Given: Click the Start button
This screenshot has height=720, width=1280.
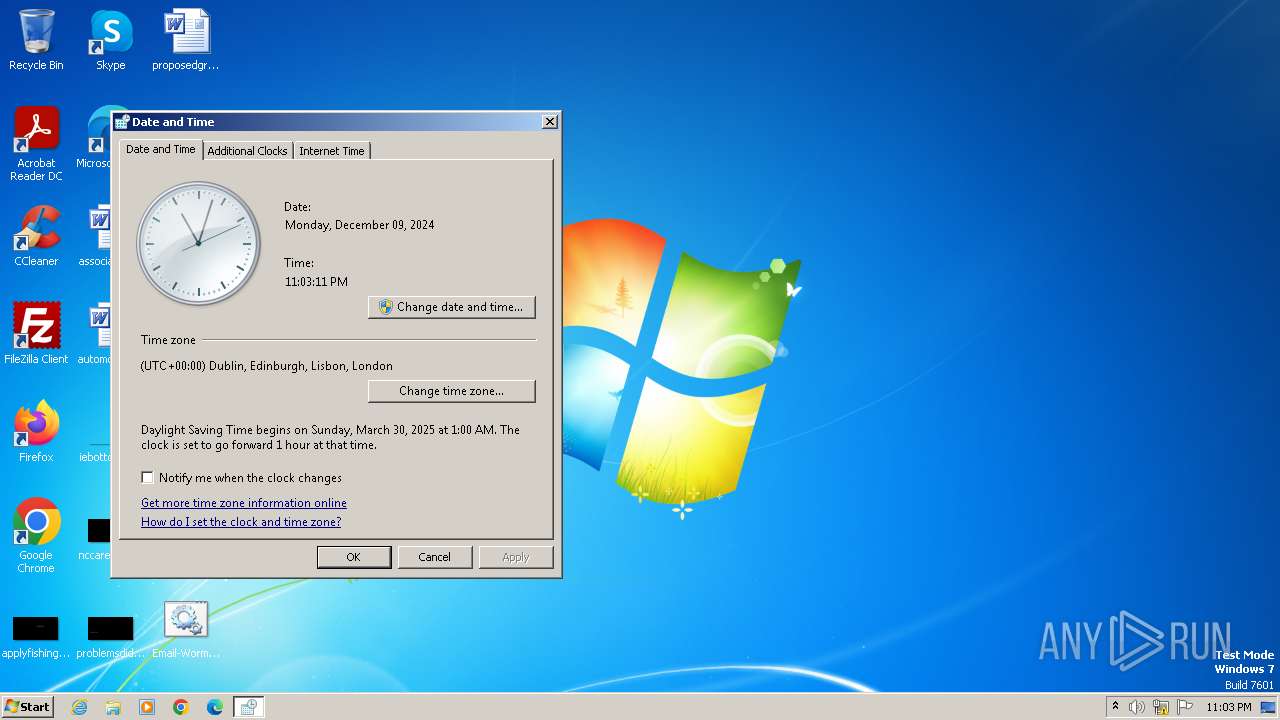Looking at the screenshot, I should (x=27, y=706).
